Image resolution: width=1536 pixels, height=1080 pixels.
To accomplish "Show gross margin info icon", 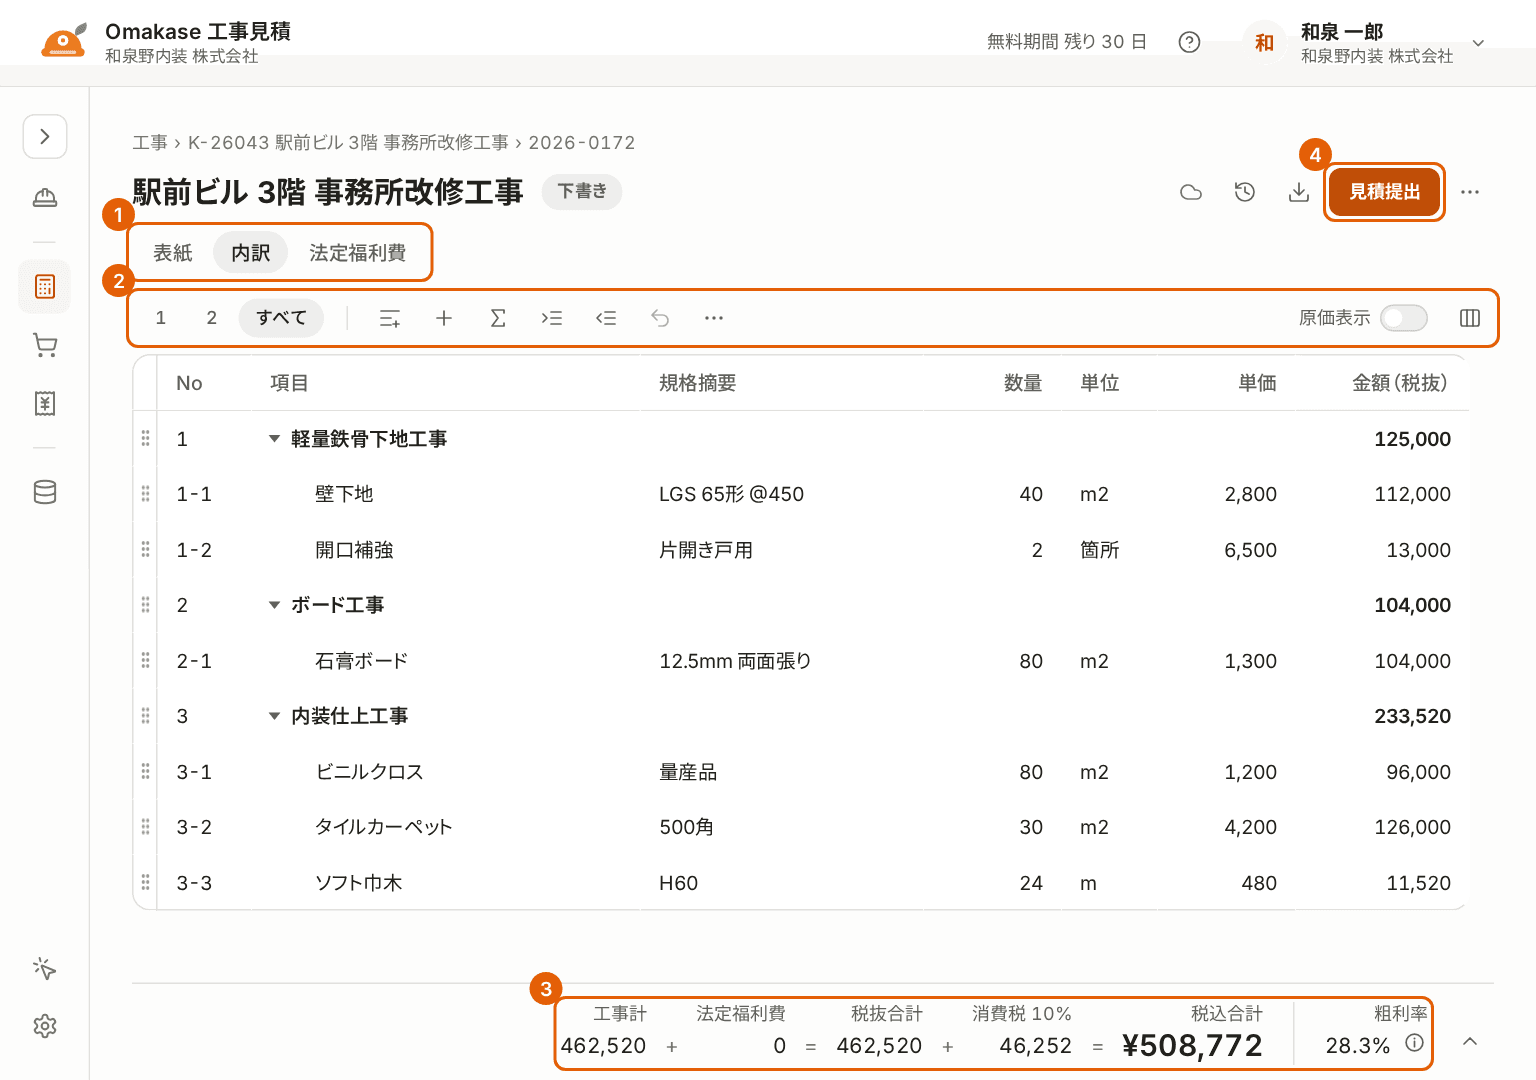I will point(1414,1043).
